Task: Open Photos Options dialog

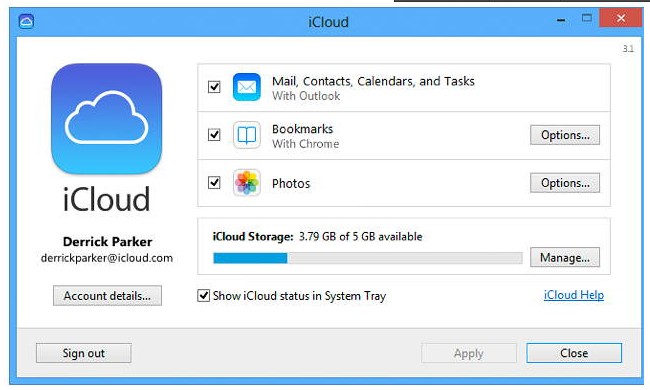Action: 565,183
